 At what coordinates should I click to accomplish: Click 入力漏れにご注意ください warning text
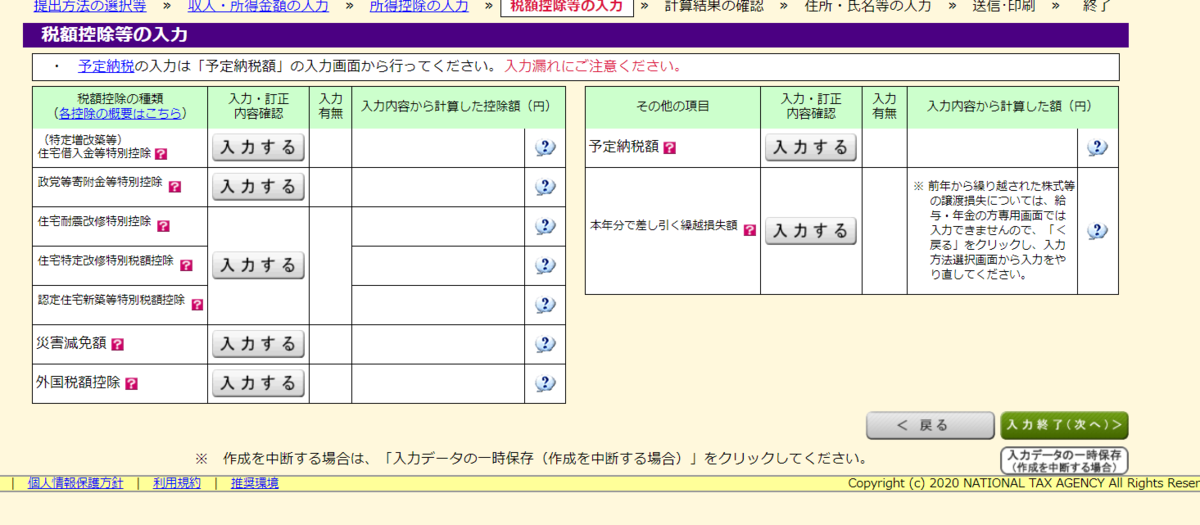point(592,67)
